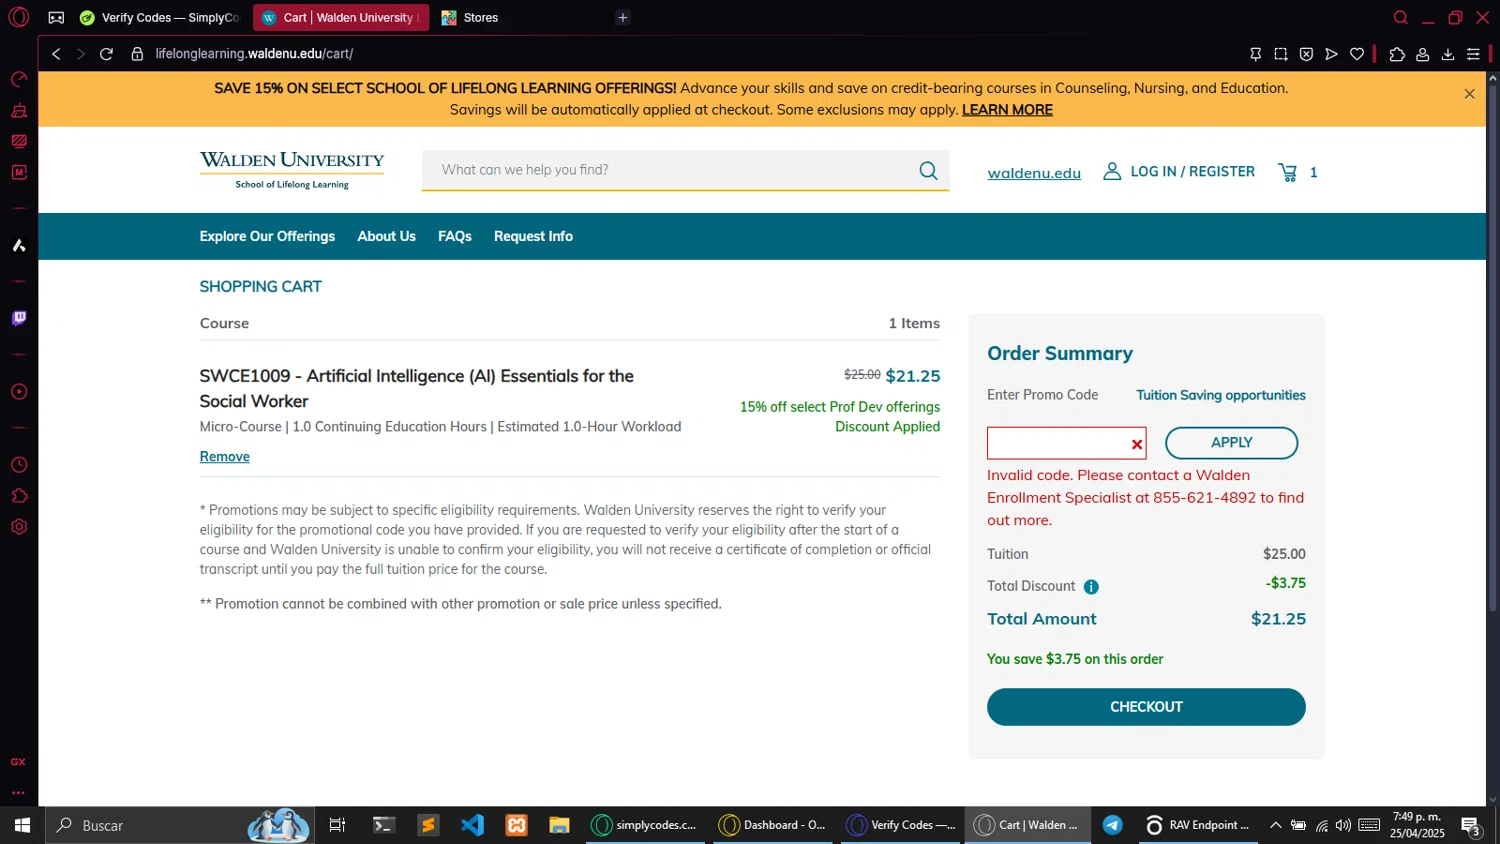Open the media Player sidebar icon

18,392
